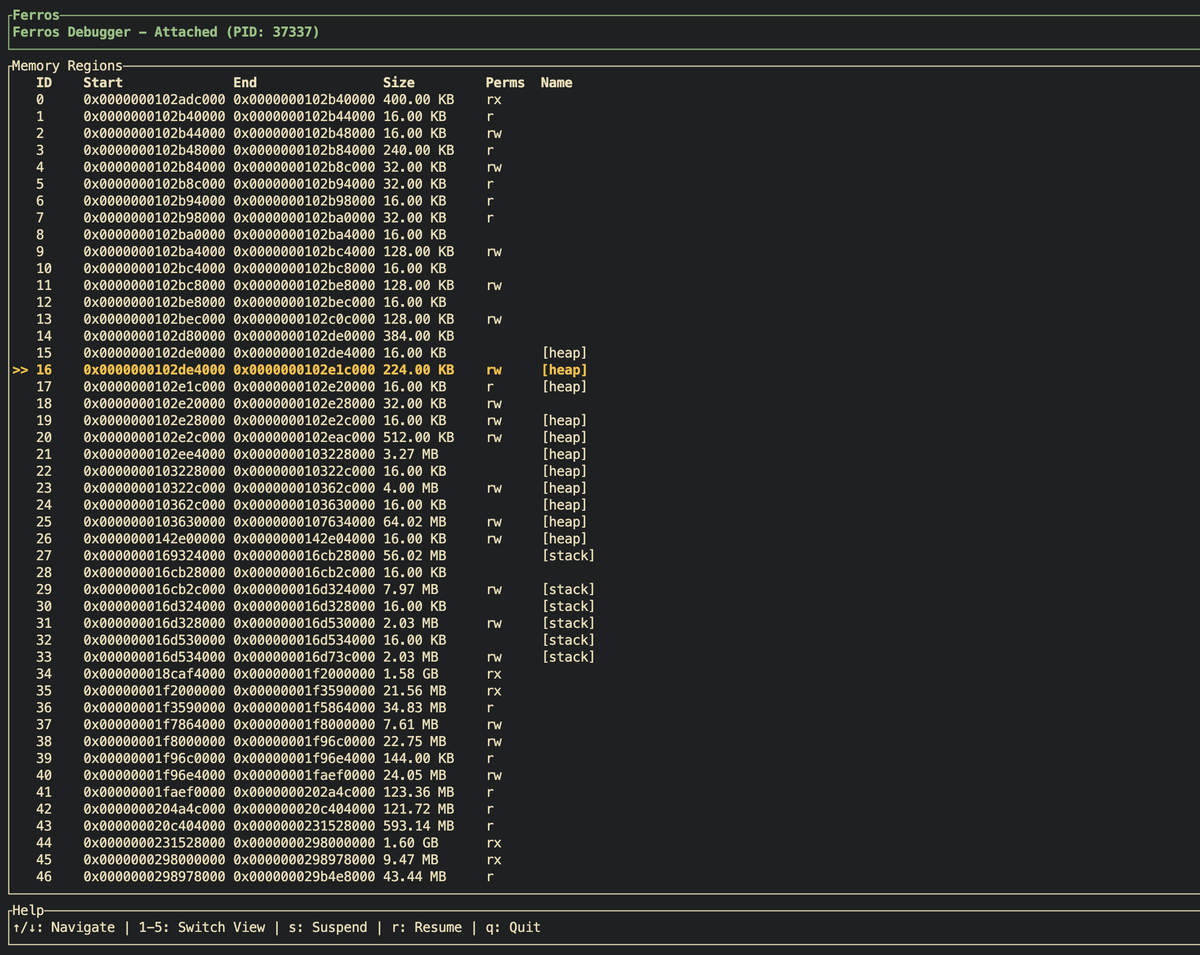The width and height of the screenshot is (1200, 955).
Task: Click the '121.72 MB' size value
Action: pyautogui.click(x=419, y=808)
